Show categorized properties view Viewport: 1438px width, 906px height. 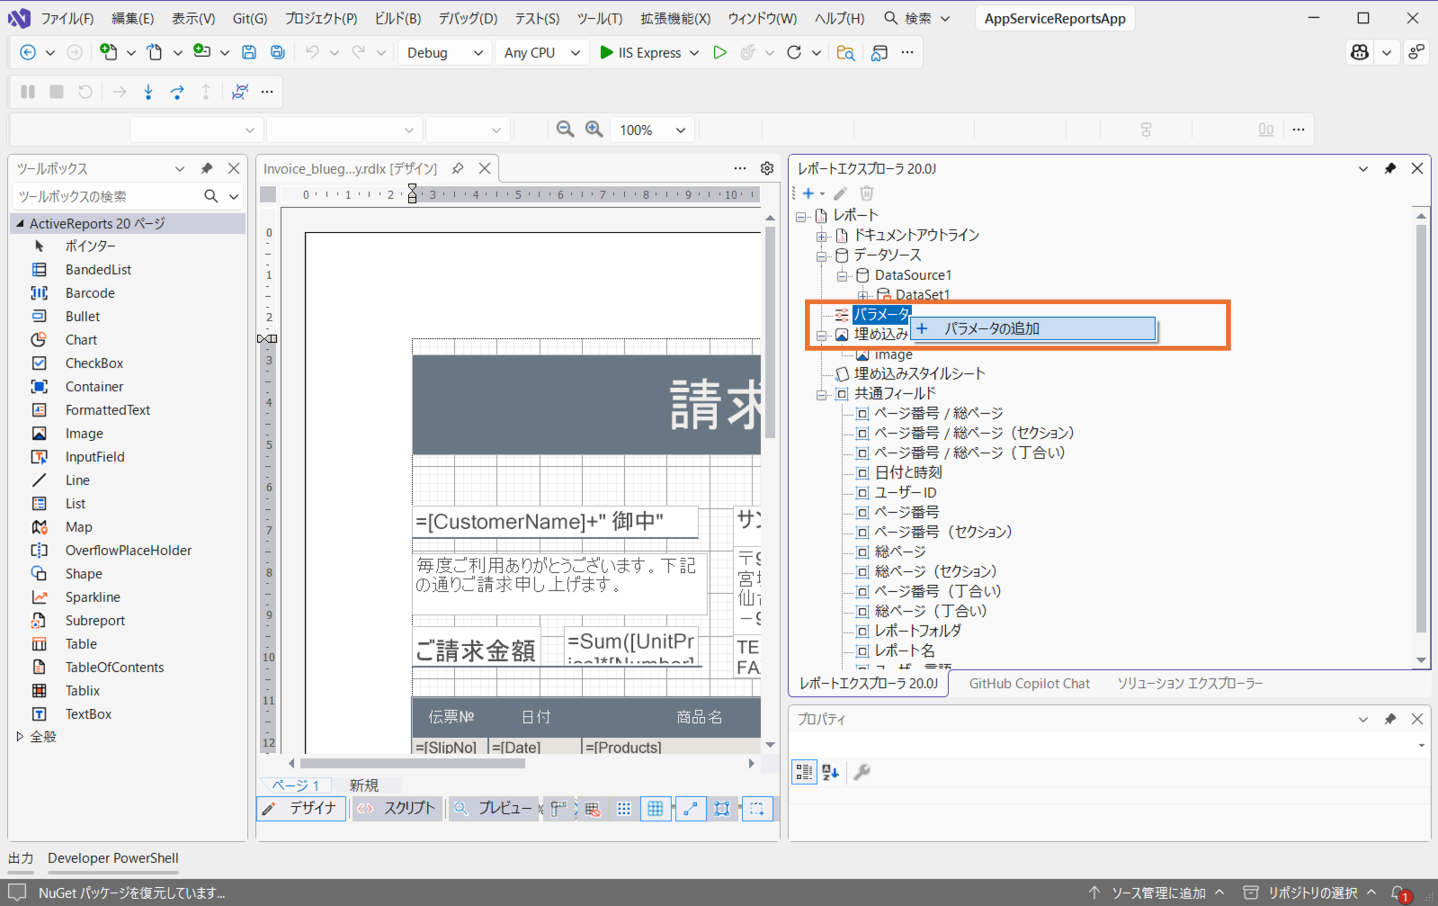[804, 772]
